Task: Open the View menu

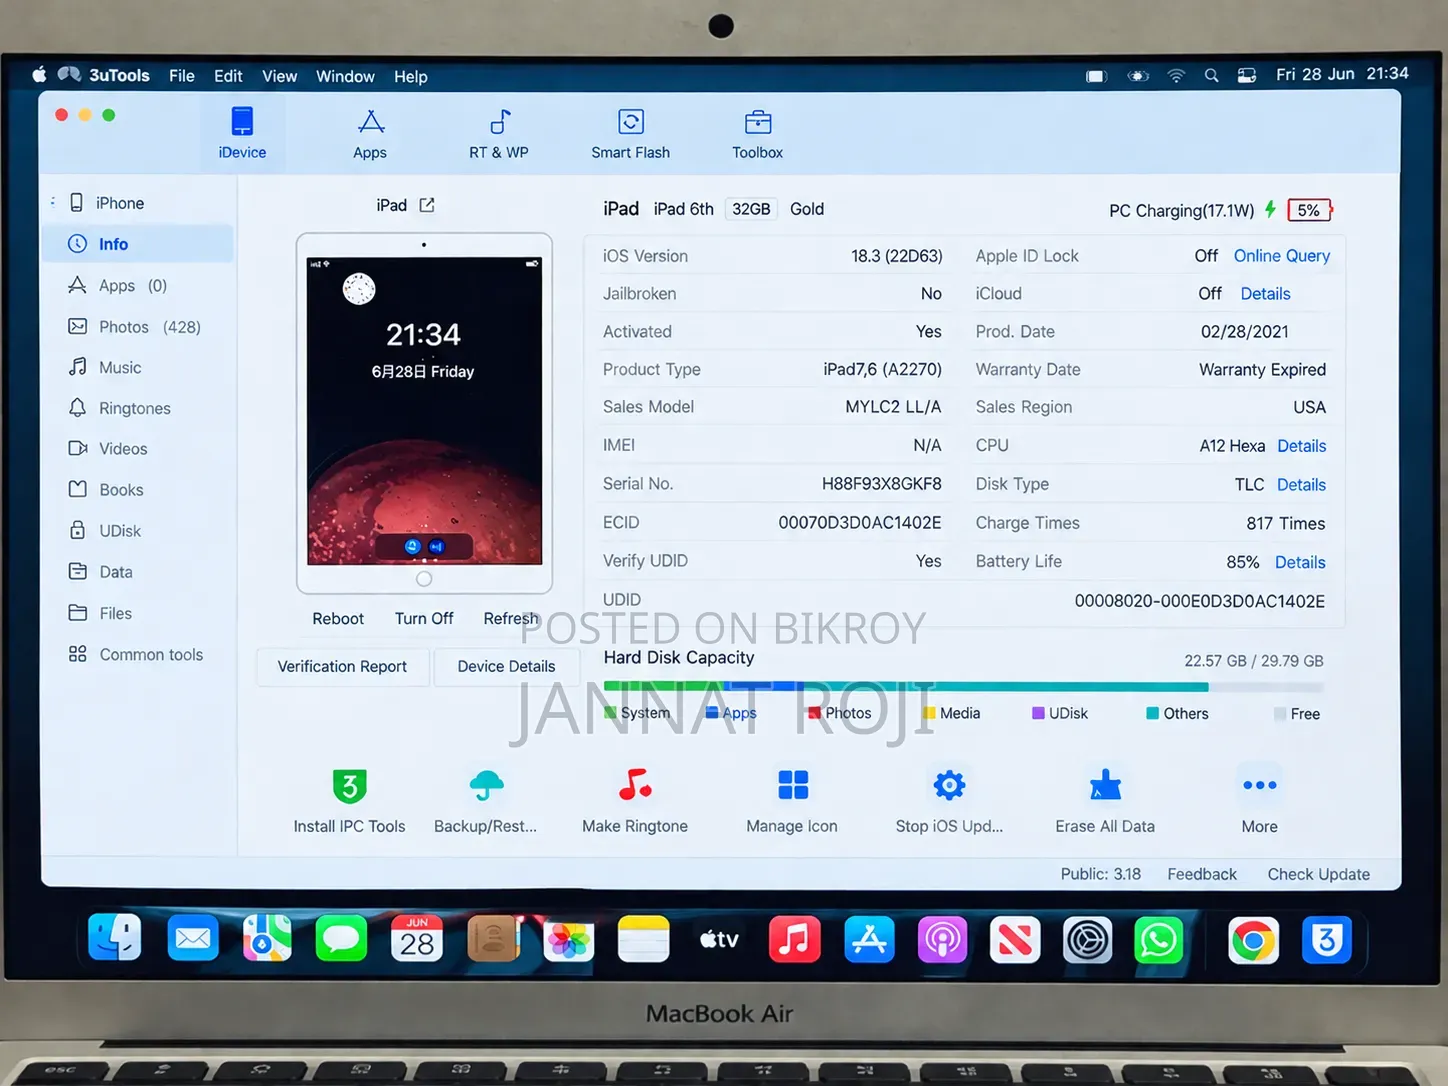Action: [x=280, y=76]
